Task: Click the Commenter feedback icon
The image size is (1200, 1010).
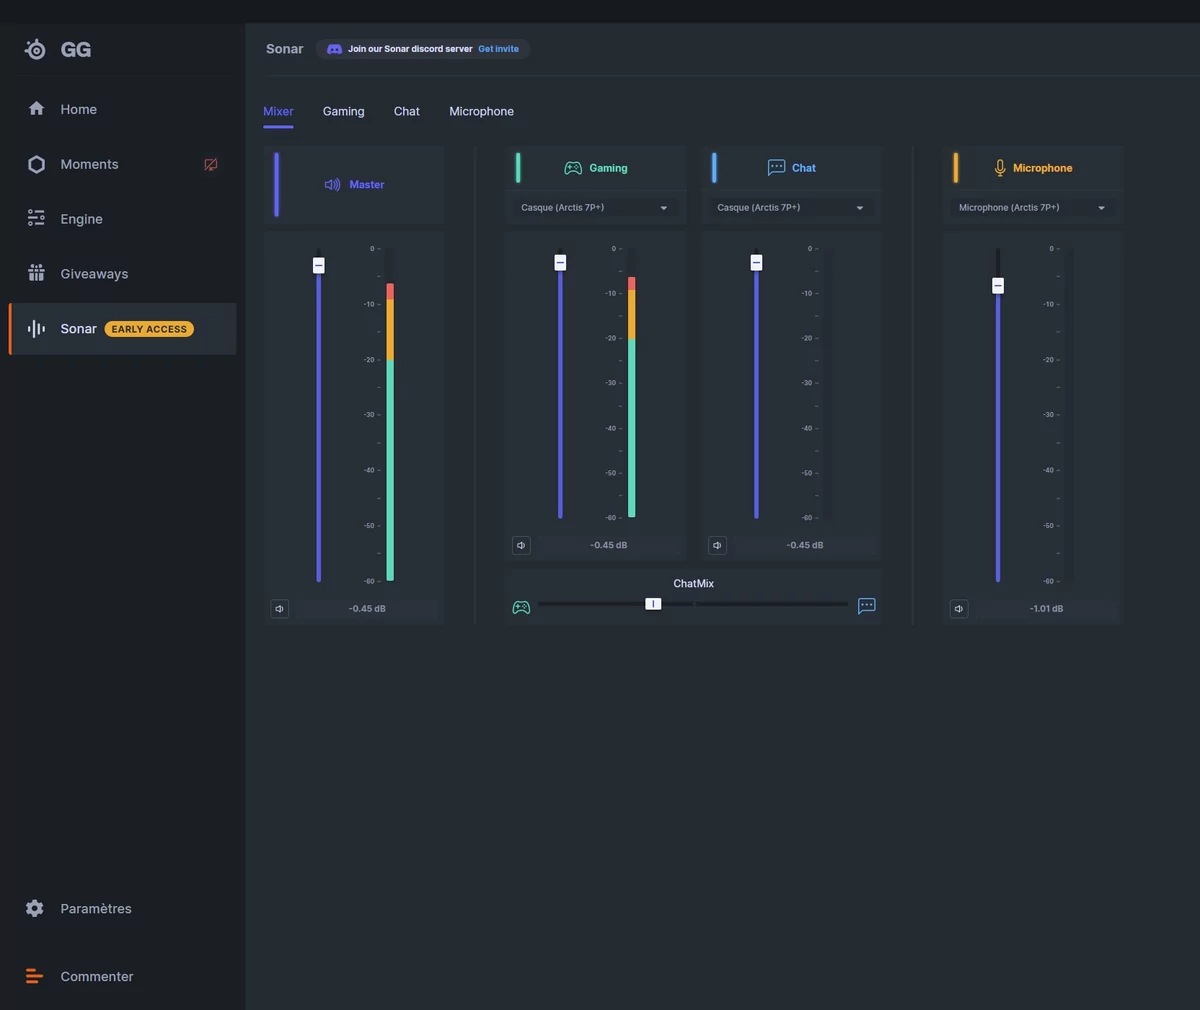Action: point(34,976)
